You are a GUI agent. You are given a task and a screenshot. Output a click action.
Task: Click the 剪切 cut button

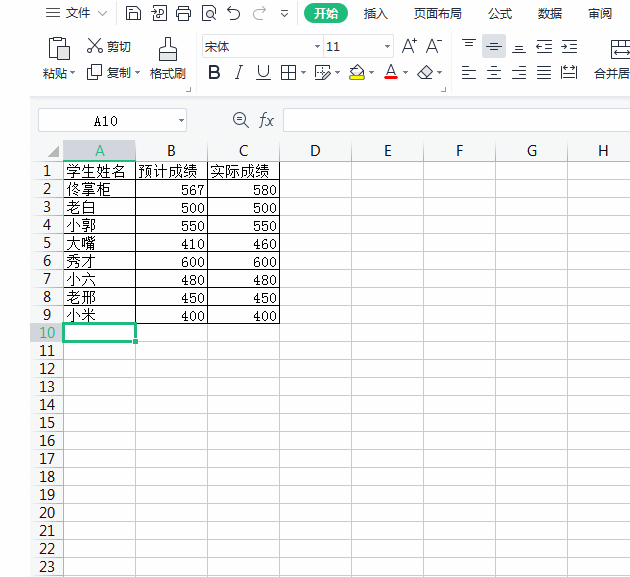[108, 46]
